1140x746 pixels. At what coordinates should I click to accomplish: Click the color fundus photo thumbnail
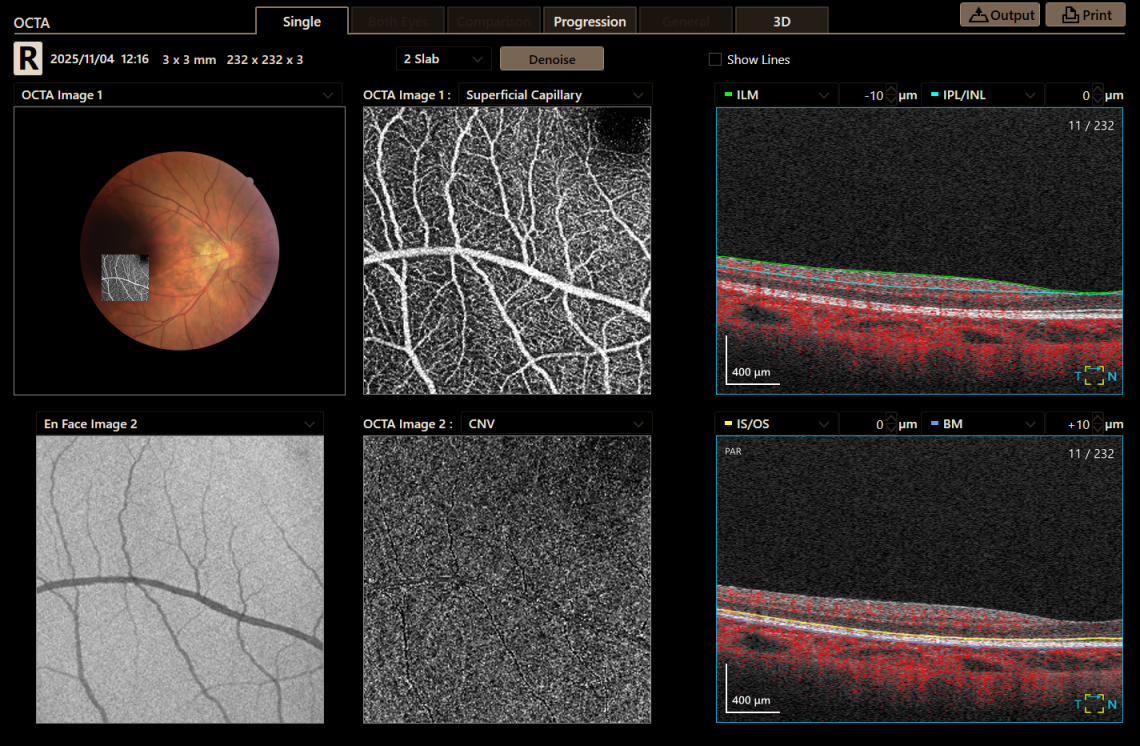click(179, 251)
